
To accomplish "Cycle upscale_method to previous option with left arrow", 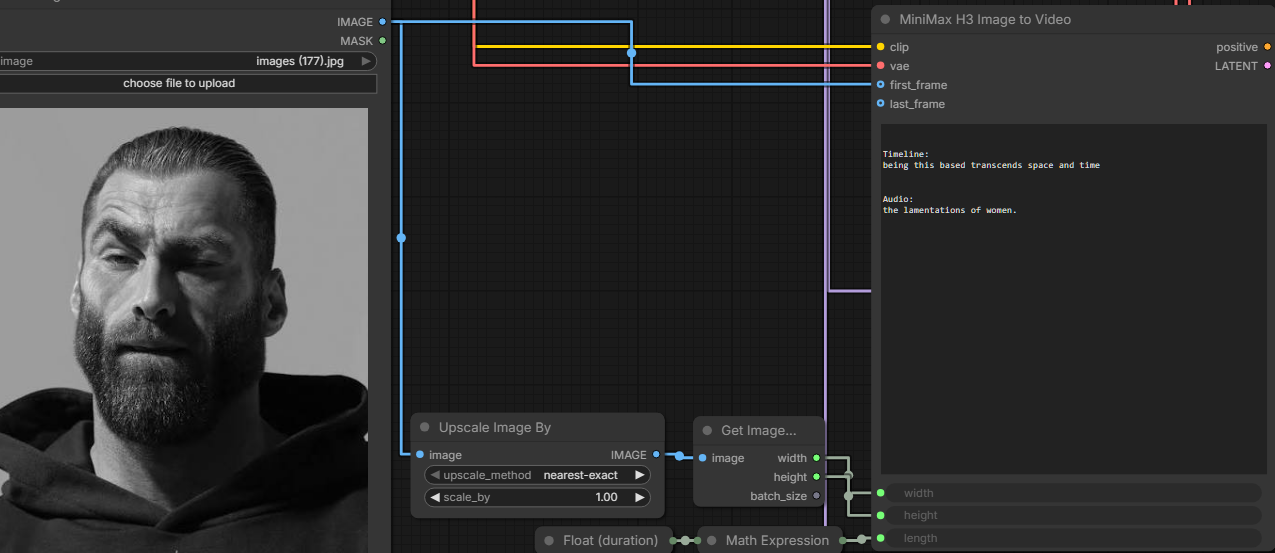I will click(435, 475).
